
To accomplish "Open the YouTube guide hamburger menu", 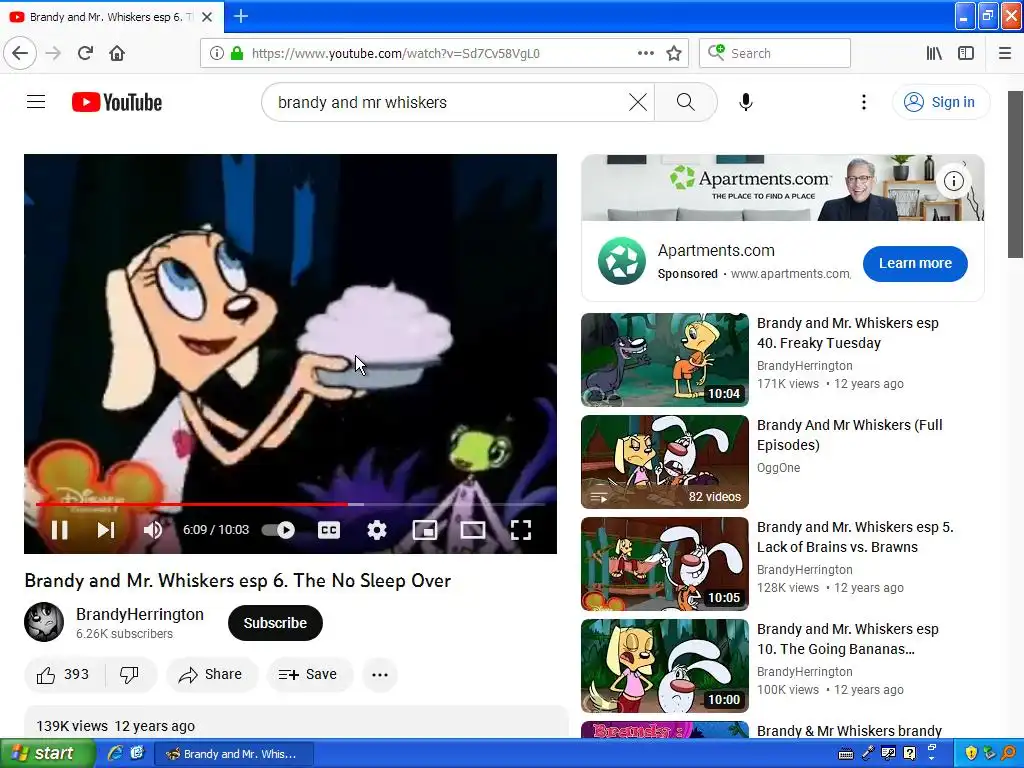I will click(36, 102).
